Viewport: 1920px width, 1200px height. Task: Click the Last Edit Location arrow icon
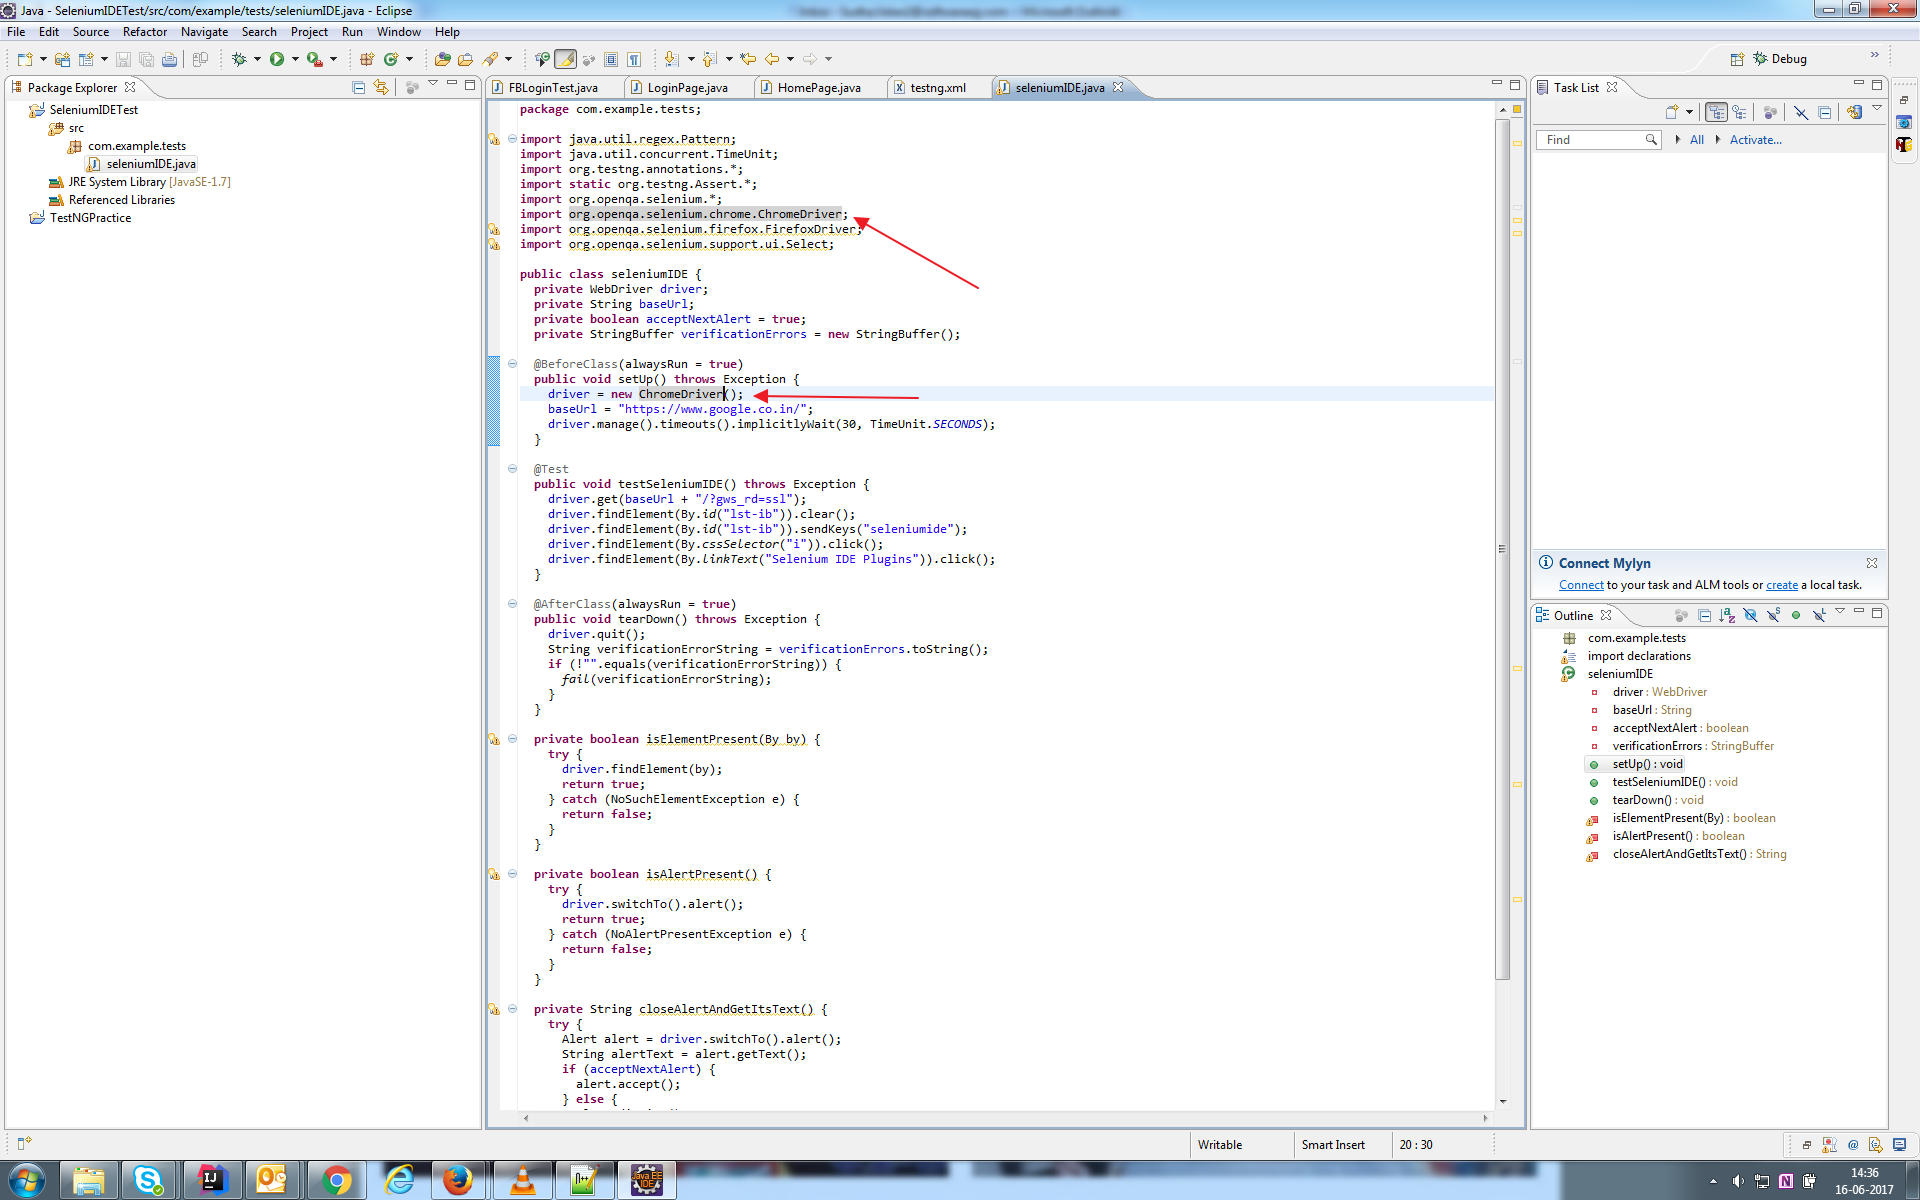[x=748, y=59]
